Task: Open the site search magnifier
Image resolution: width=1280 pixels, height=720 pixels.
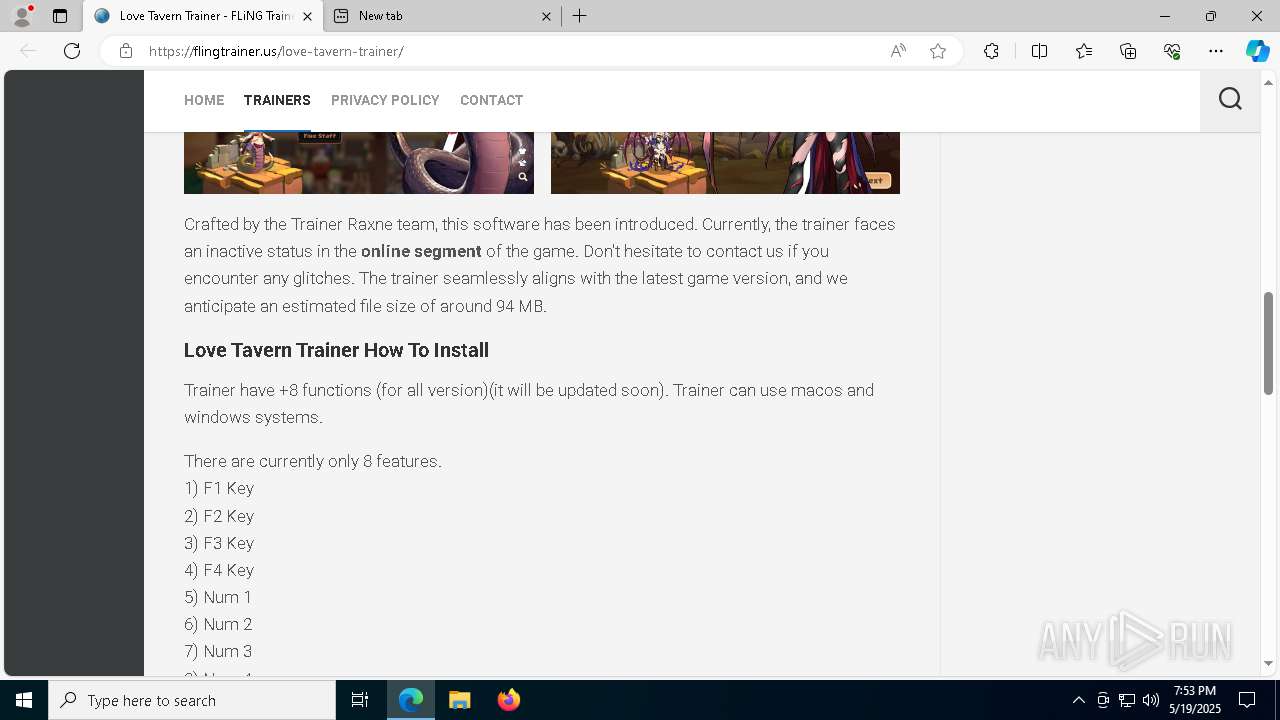Action: 1230,99
